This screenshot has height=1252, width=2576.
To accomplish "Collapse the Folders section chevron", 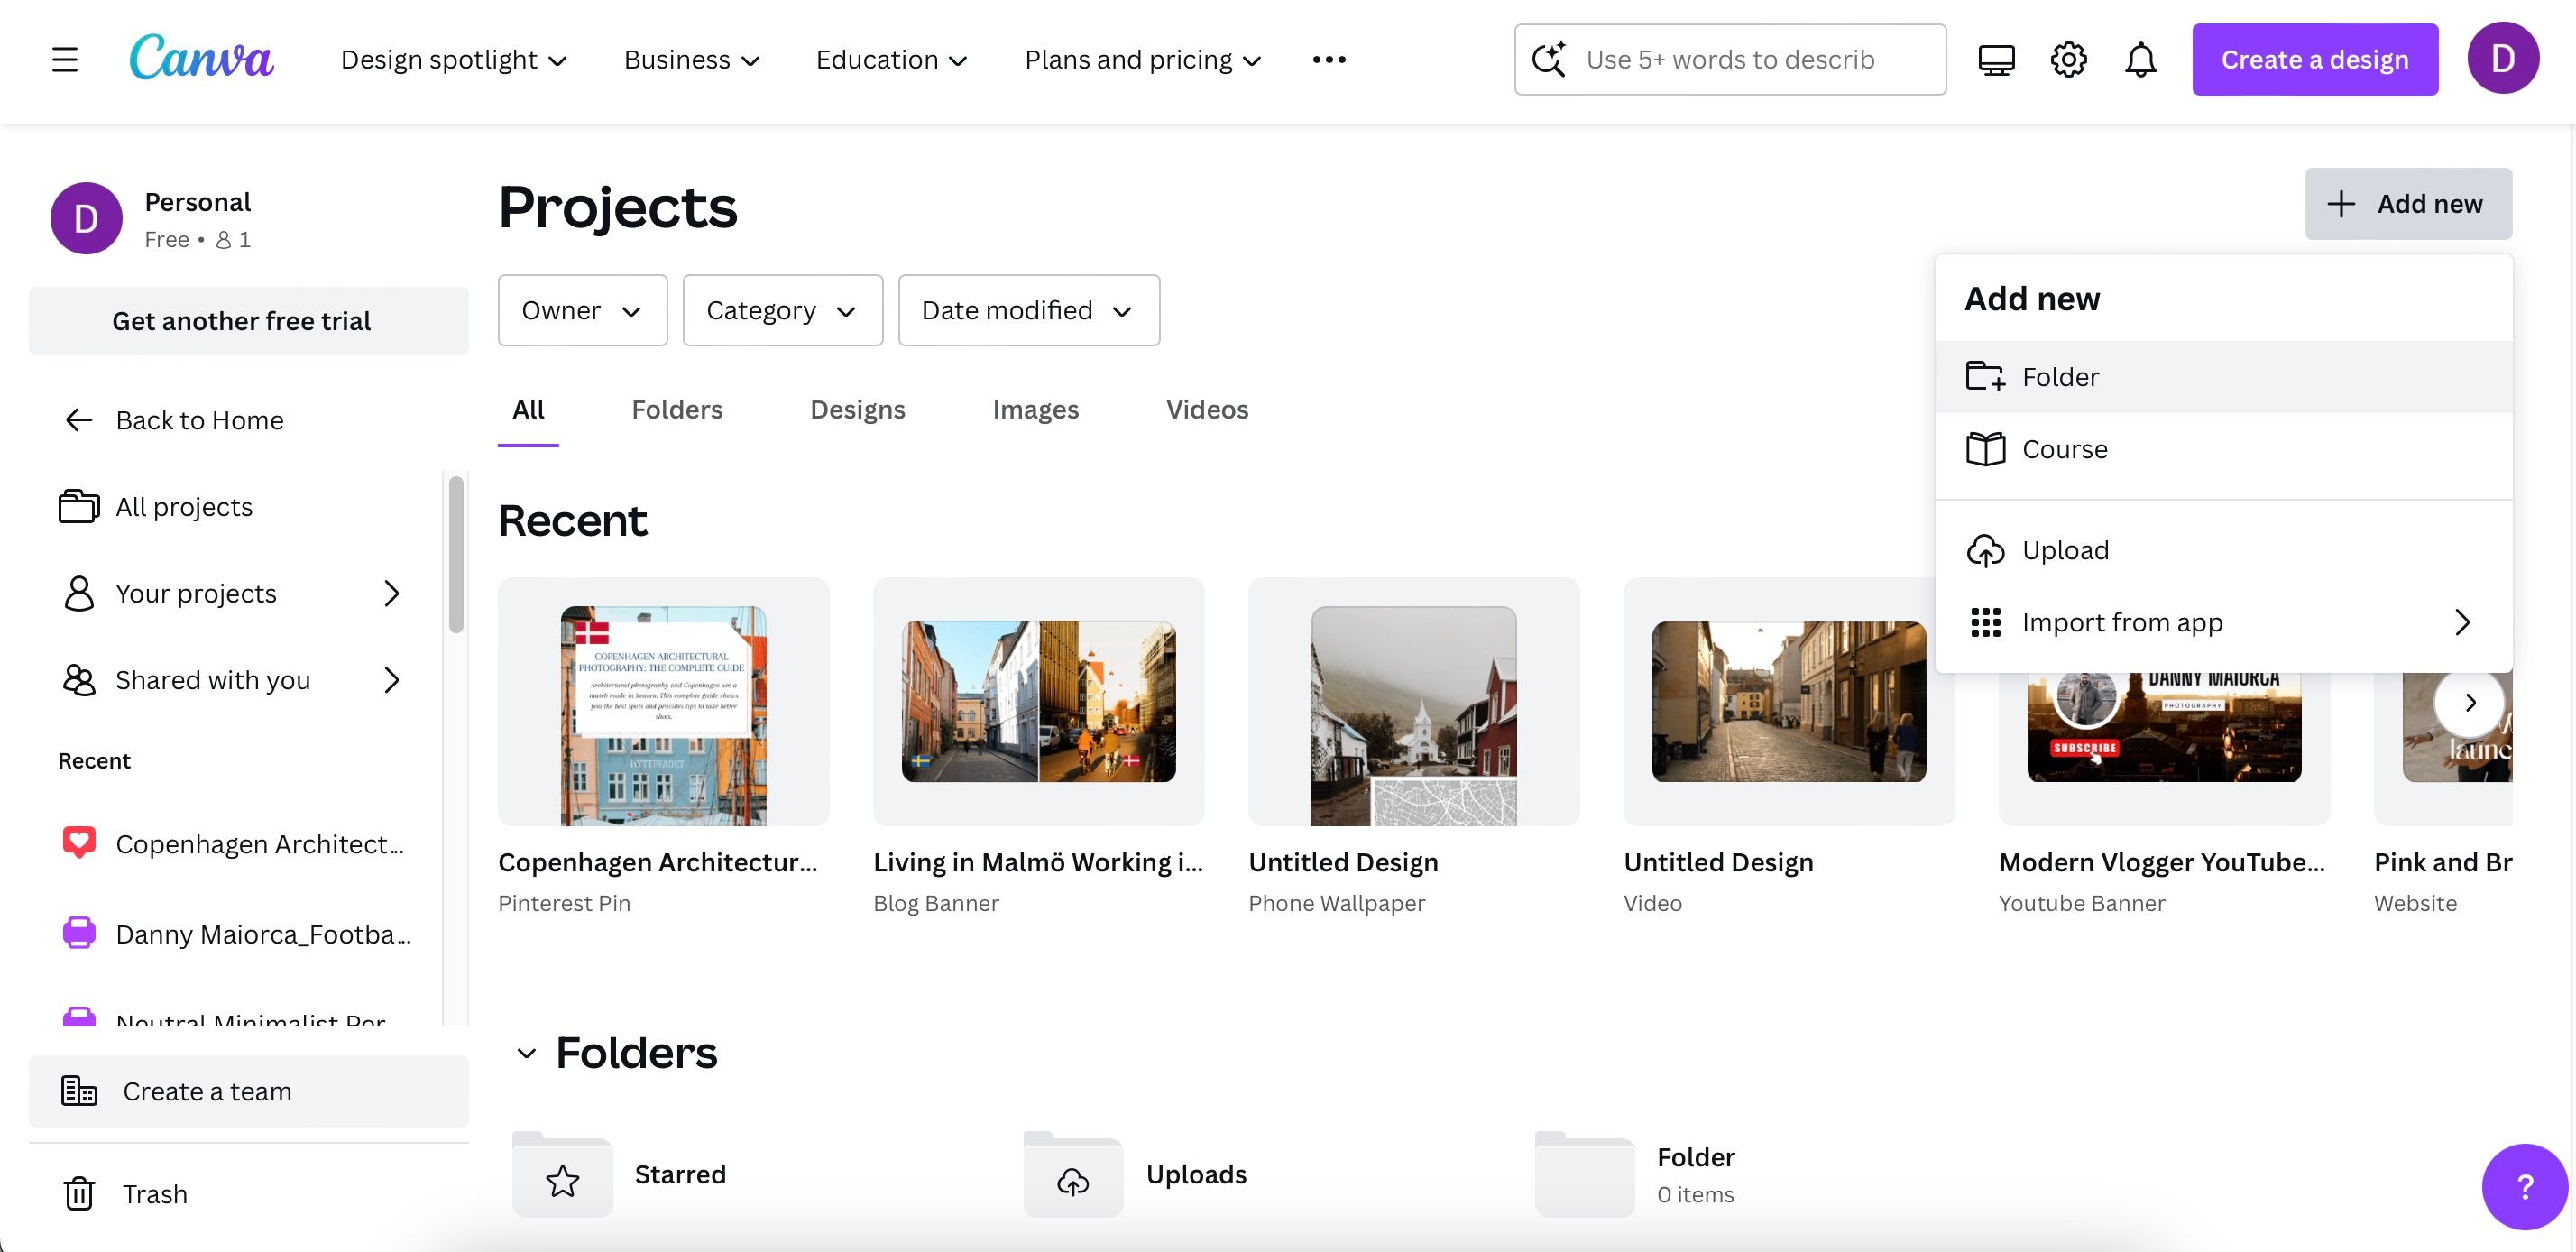I will (x=528, y=1054).
